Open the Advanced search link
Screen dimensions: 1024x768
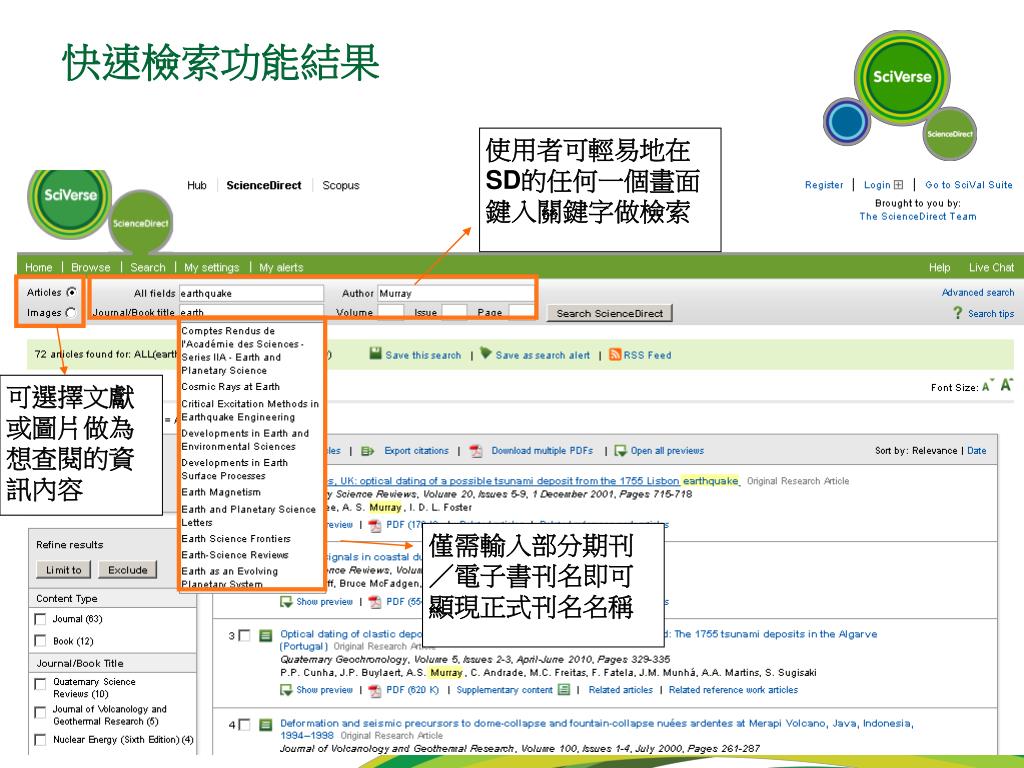(x=978, y=292)
